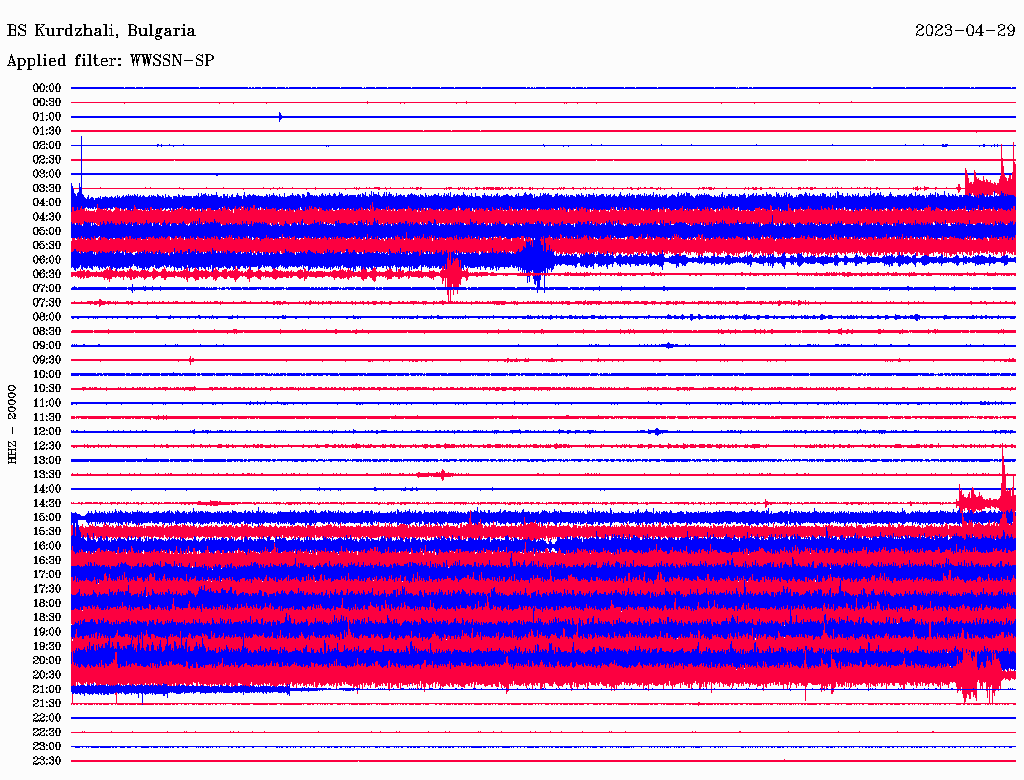Select the 23:30 time label

(47, 761)
